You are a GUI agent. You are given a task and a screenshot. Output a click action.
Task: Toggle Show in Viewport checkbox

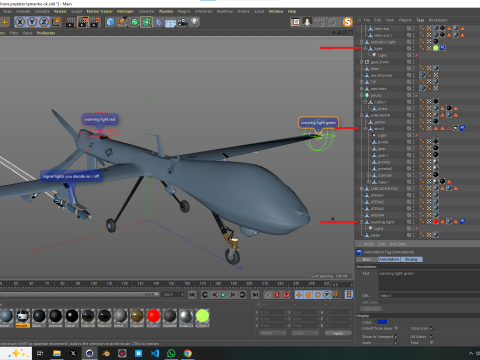[x=396, y=337]
